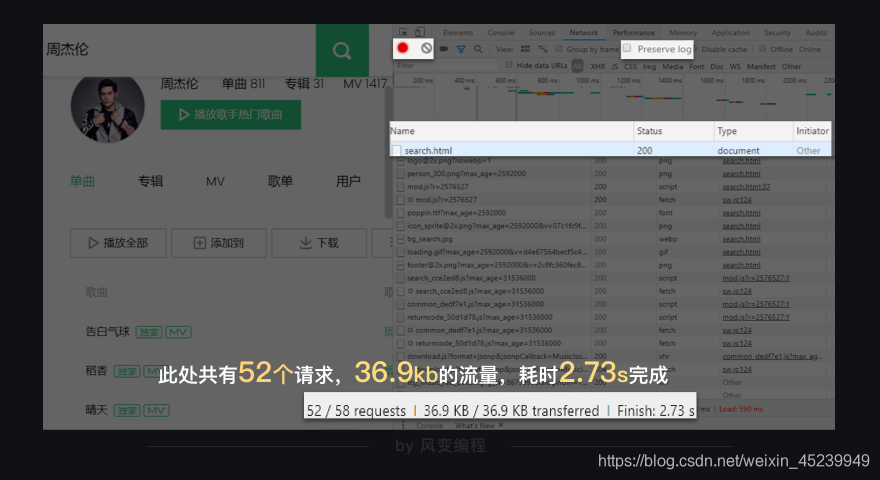880x480 pixels.
Task: Click the red record network log button
Action: pyautogui.click(x=402, y=48)
